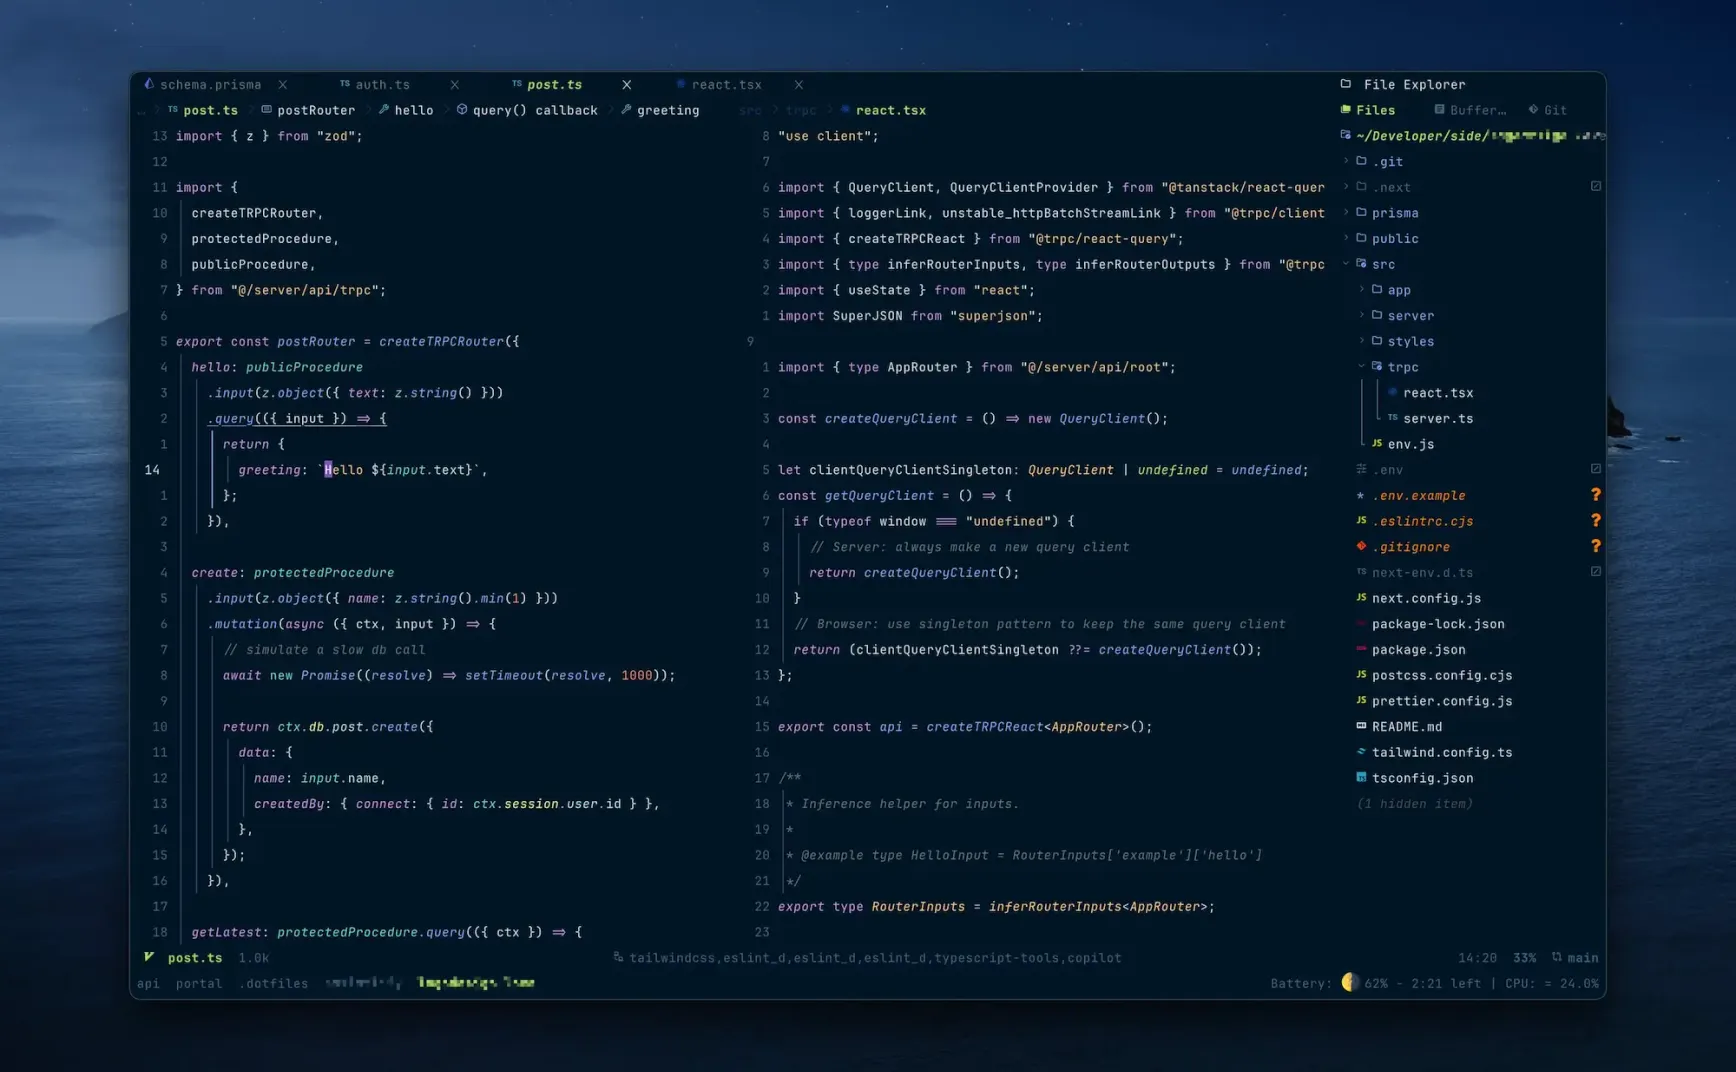
Task: Click the git branch icon next to main
Action: tap(1556, 957)
